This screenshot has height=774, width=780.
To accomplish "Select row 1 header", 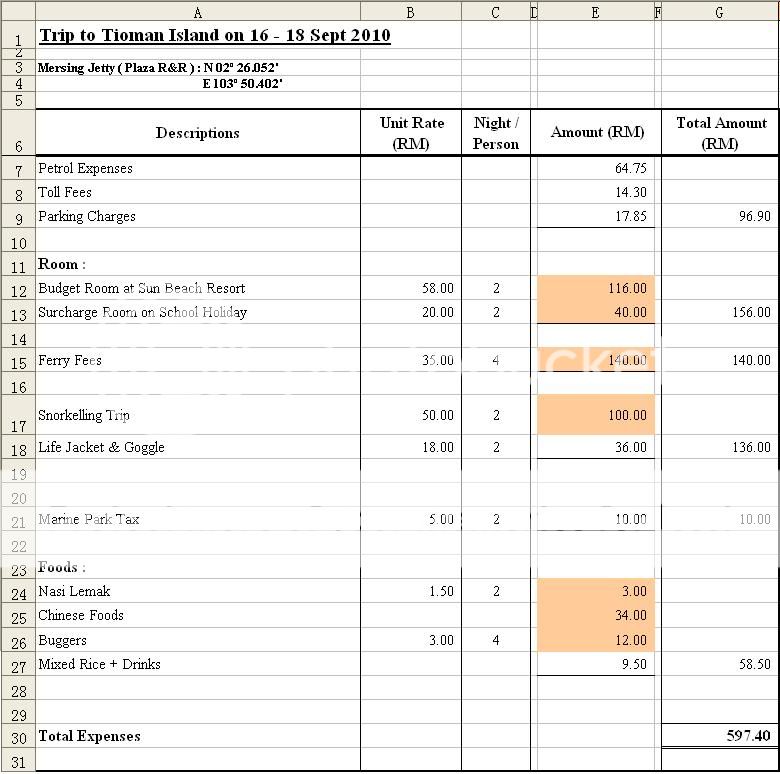I will [18, 35].
